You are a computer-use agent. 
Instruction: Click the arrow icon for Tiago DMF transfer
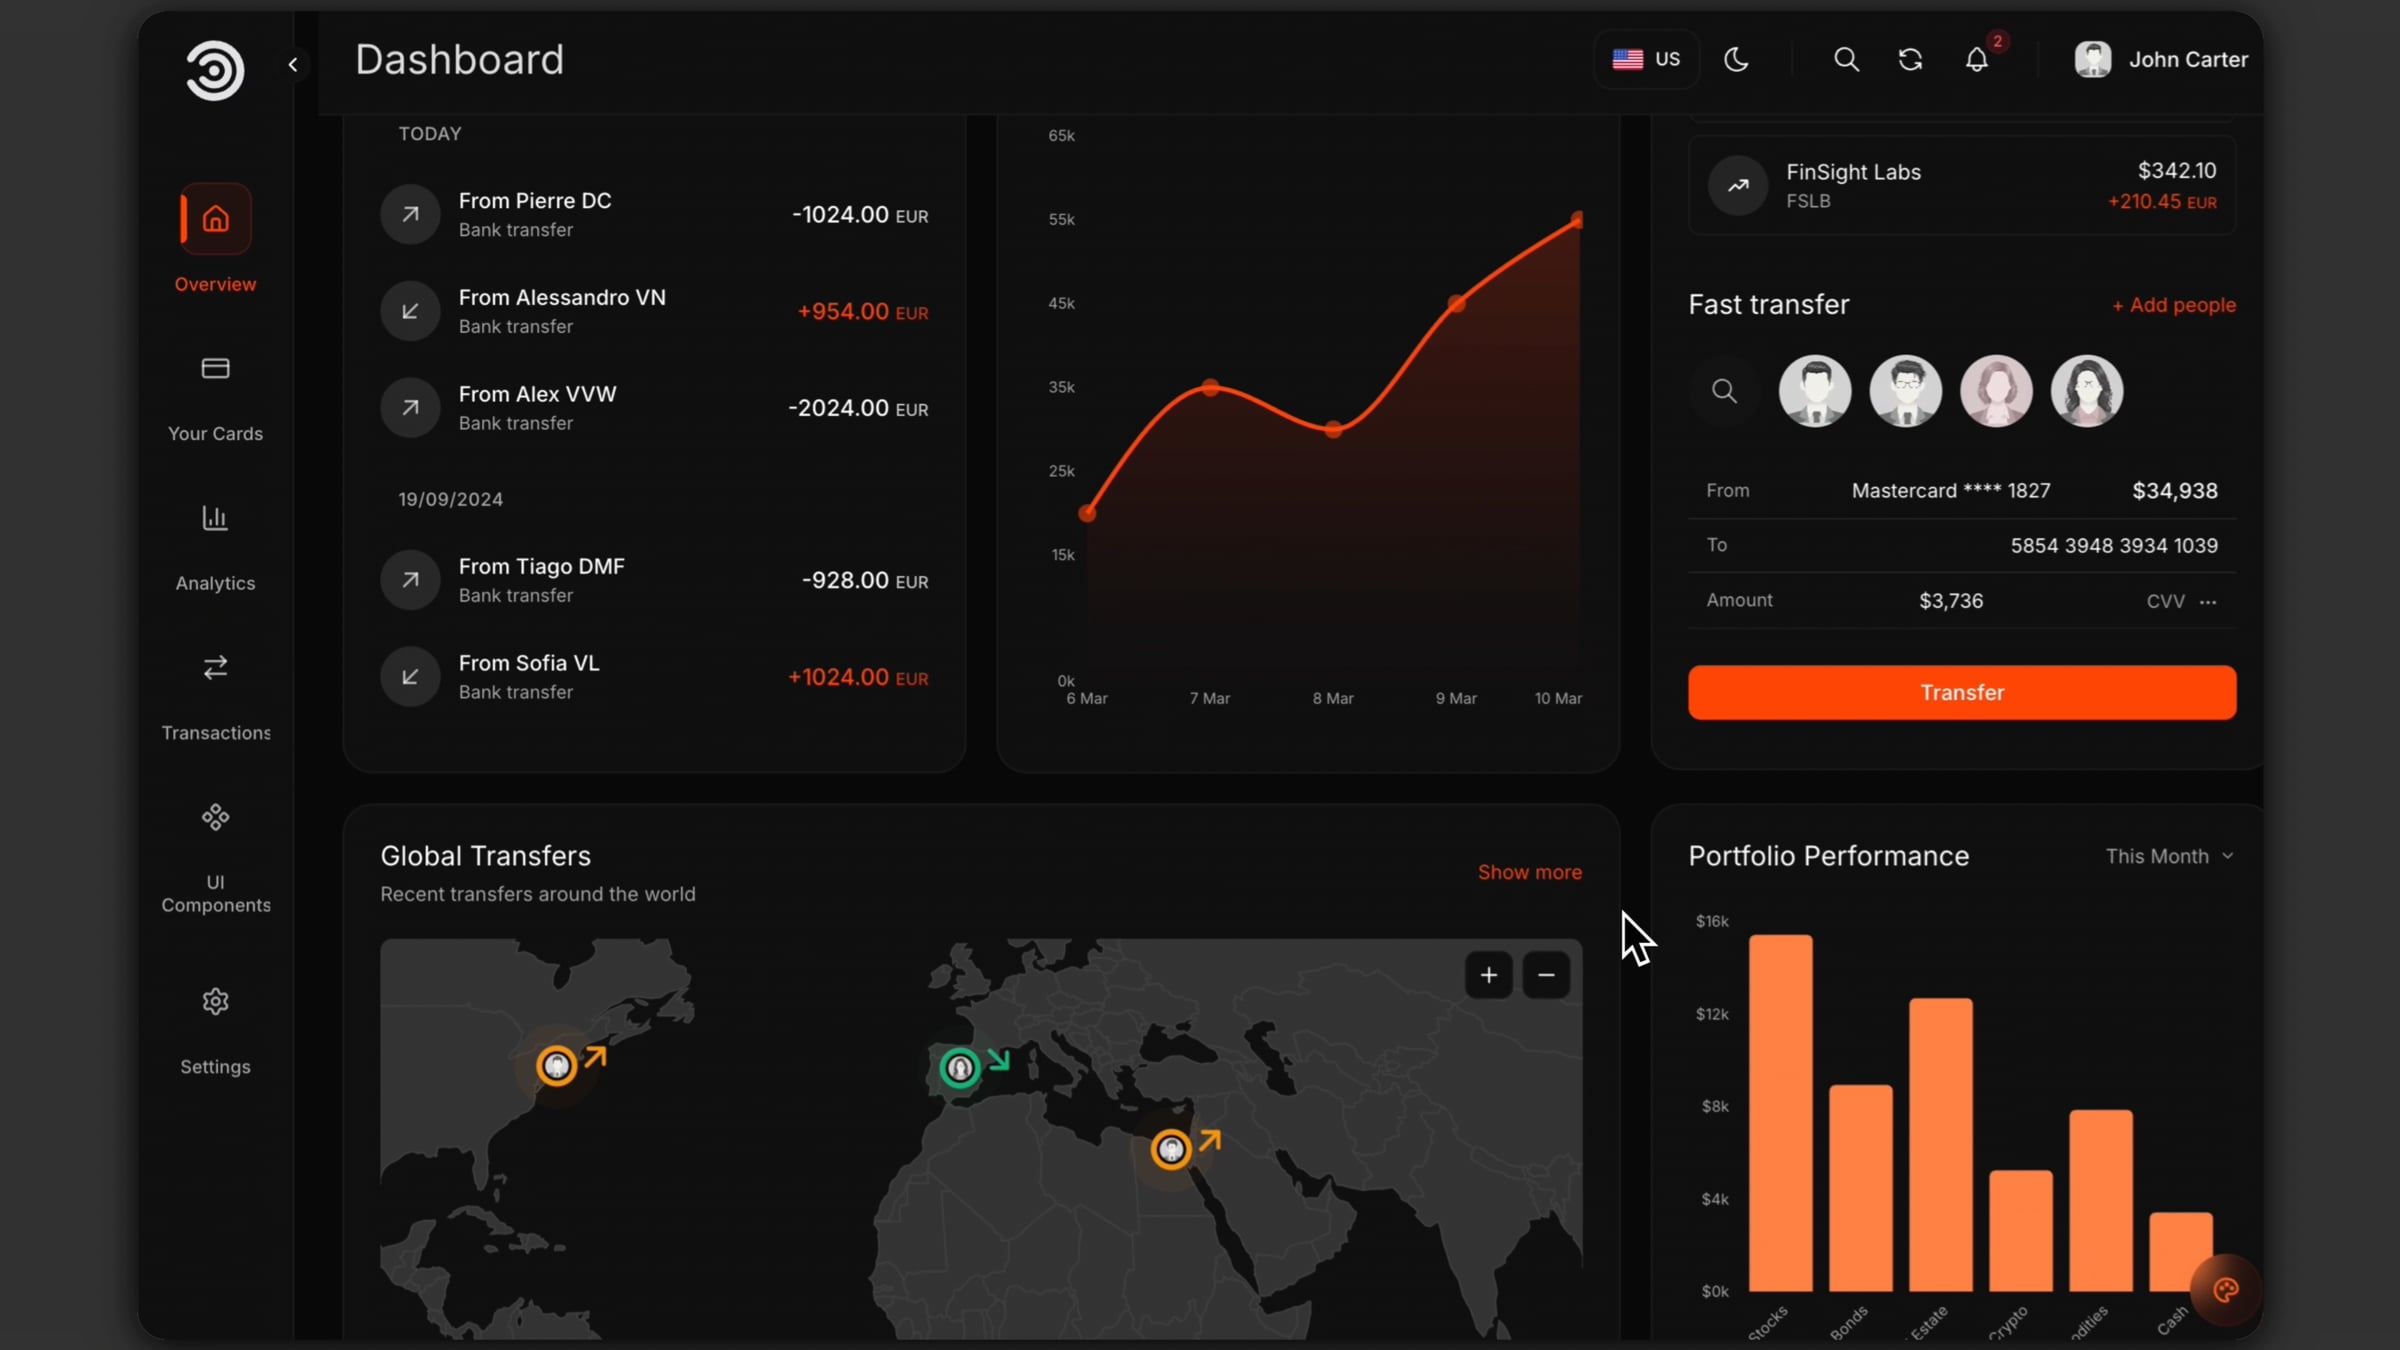click(410, 580)
